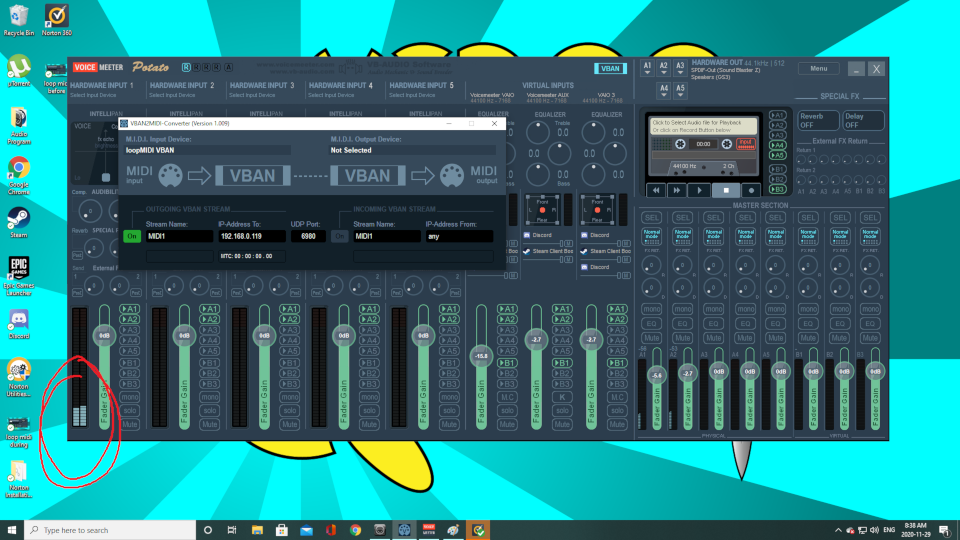Open the Google Chrome desktop shortcut
This screenshot has width=960, height=540.
click(18, 176)
